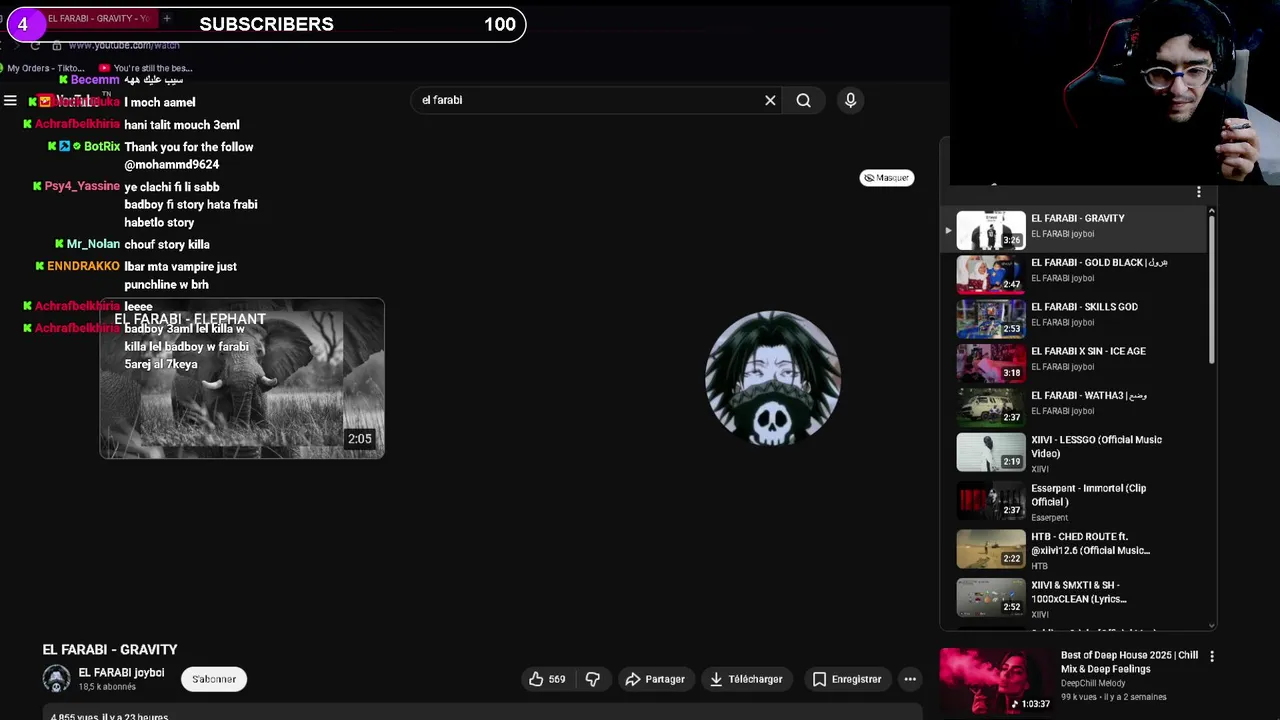Click Mr_Nolan username in chat
1280x720 pixels.
93,244
